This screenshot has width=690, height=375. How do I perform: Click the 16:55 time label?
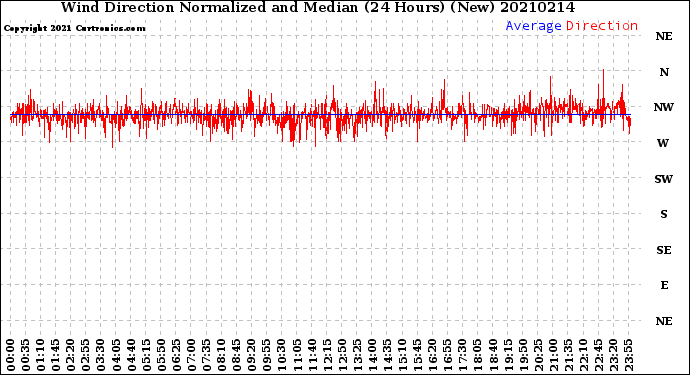click(x=448, y=355)
